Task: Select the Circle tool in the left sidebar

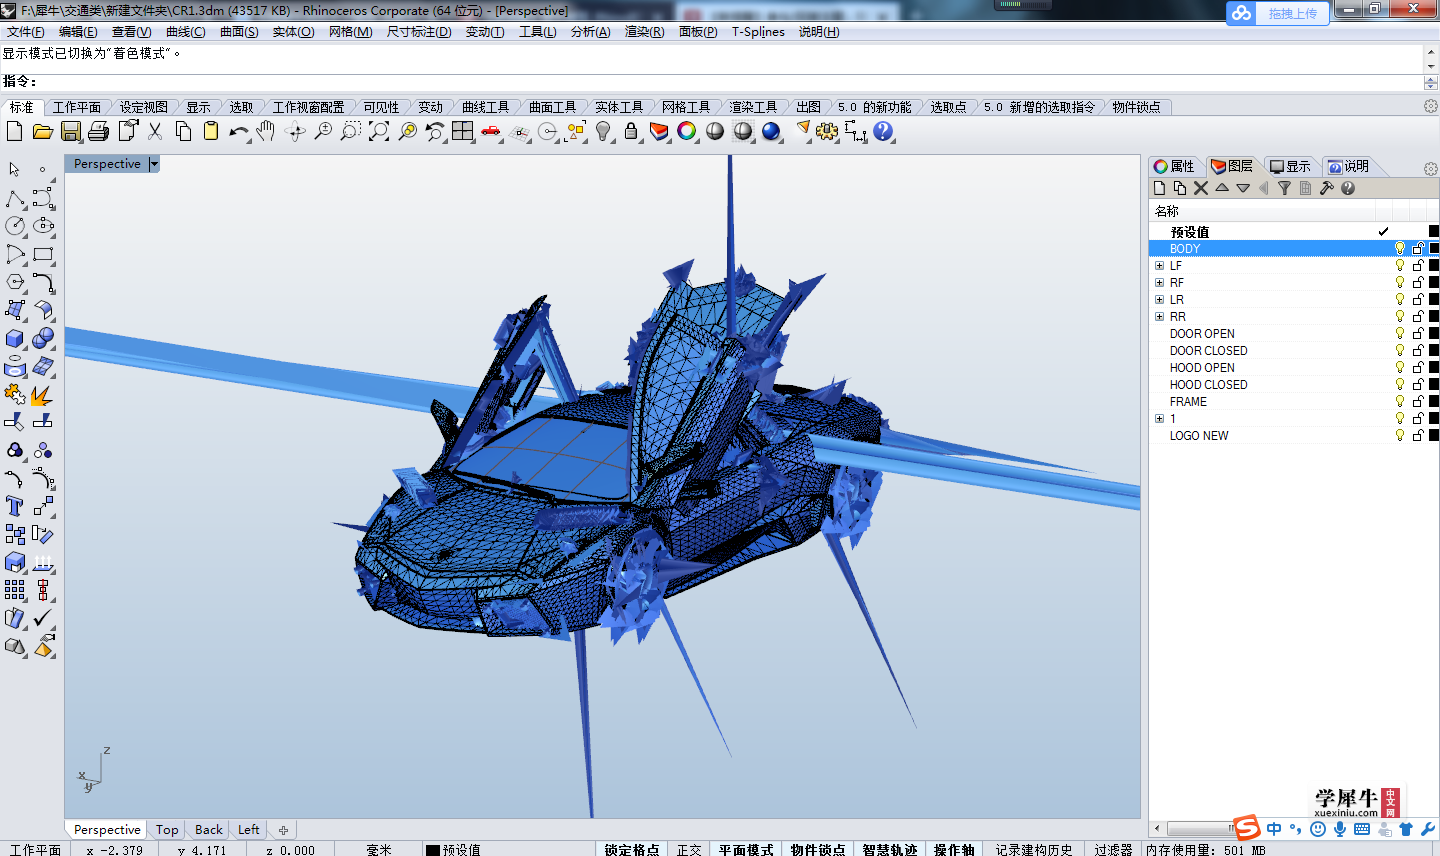Action: [x=15, y=227]
